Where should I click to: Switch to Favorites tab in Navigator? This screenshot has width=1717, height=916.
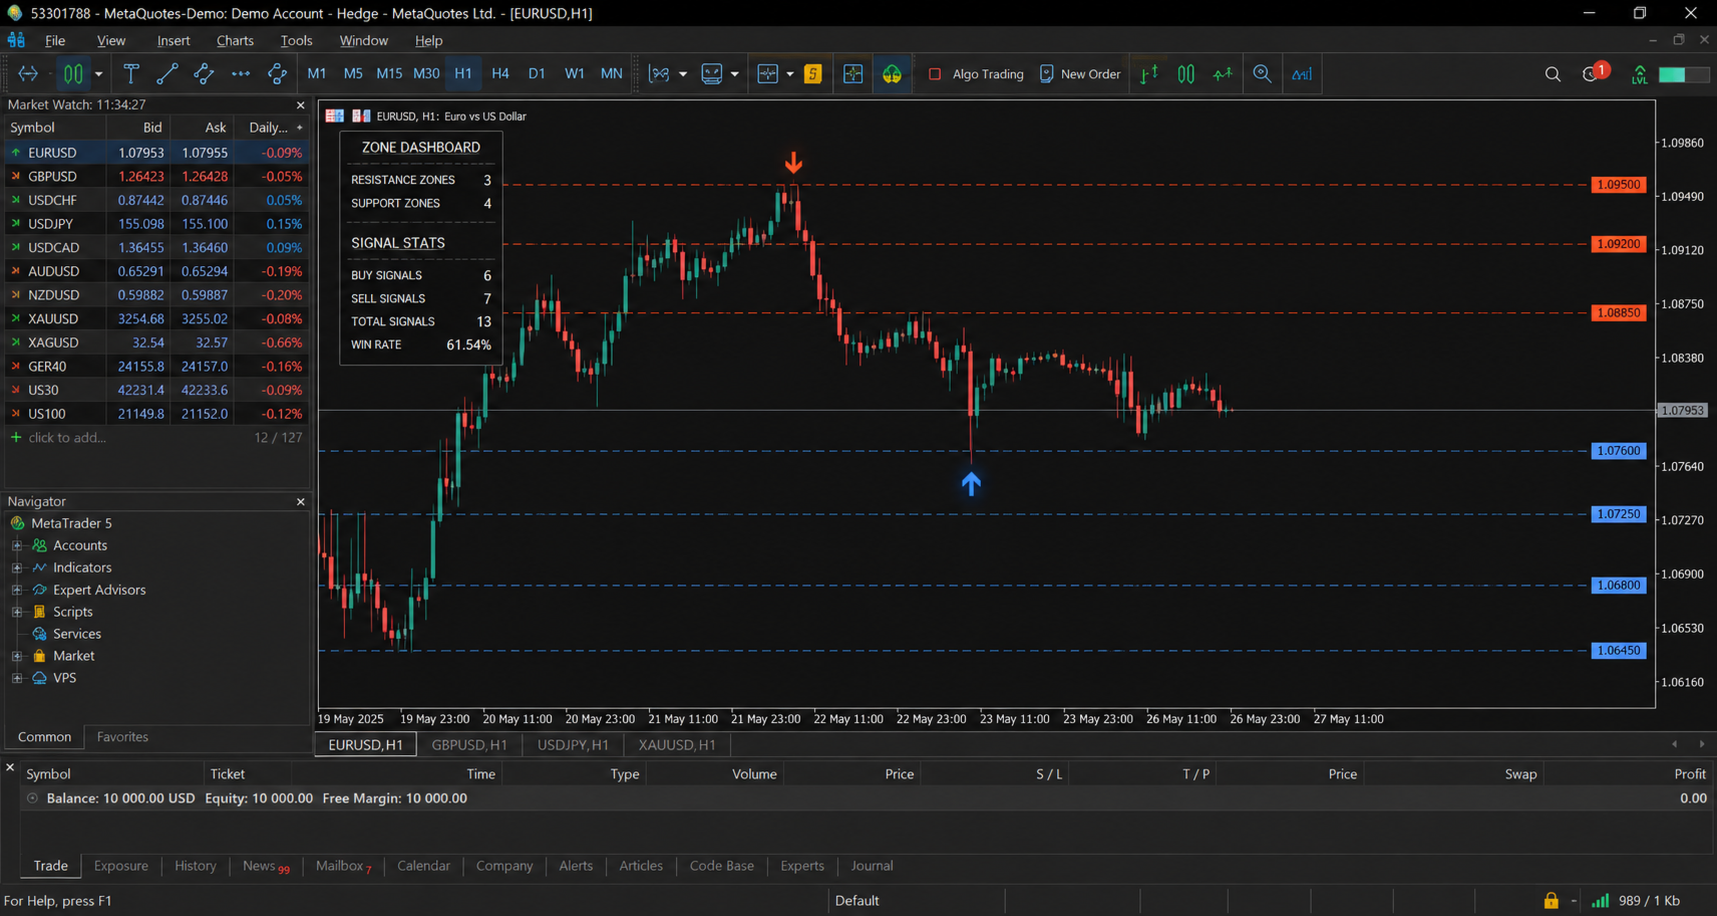(x=122, y=737)
